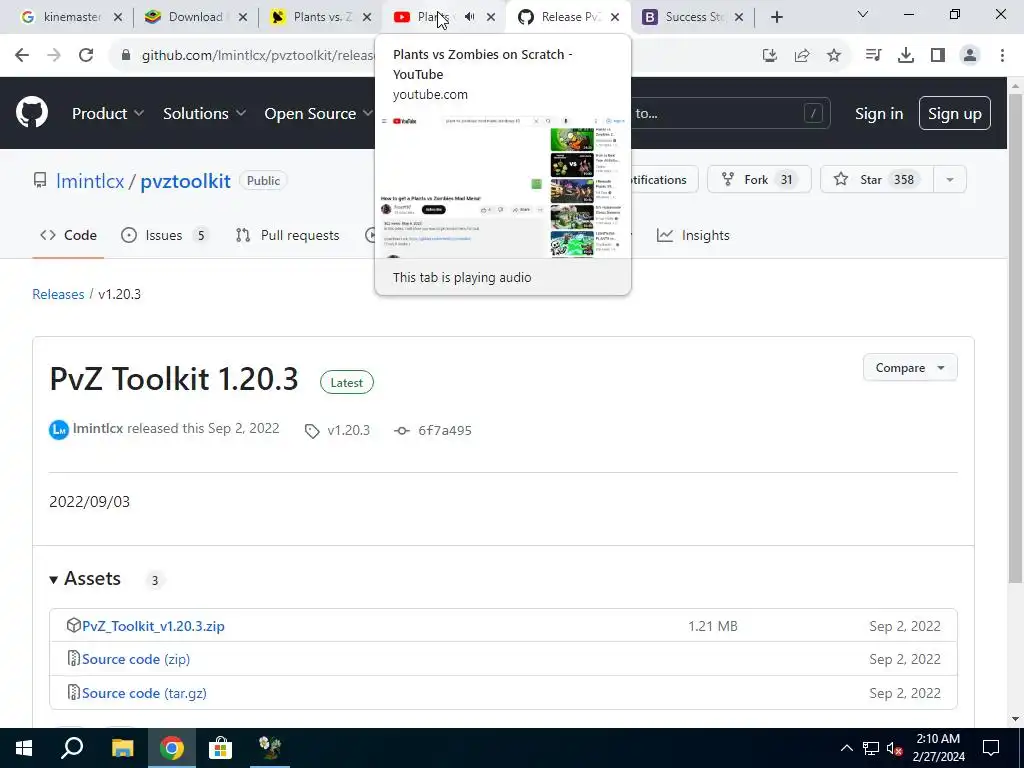The height and width of the screenshot is (768, 1024).
Task: Open the media control icon in toolbar
Action: coord(873,56)
